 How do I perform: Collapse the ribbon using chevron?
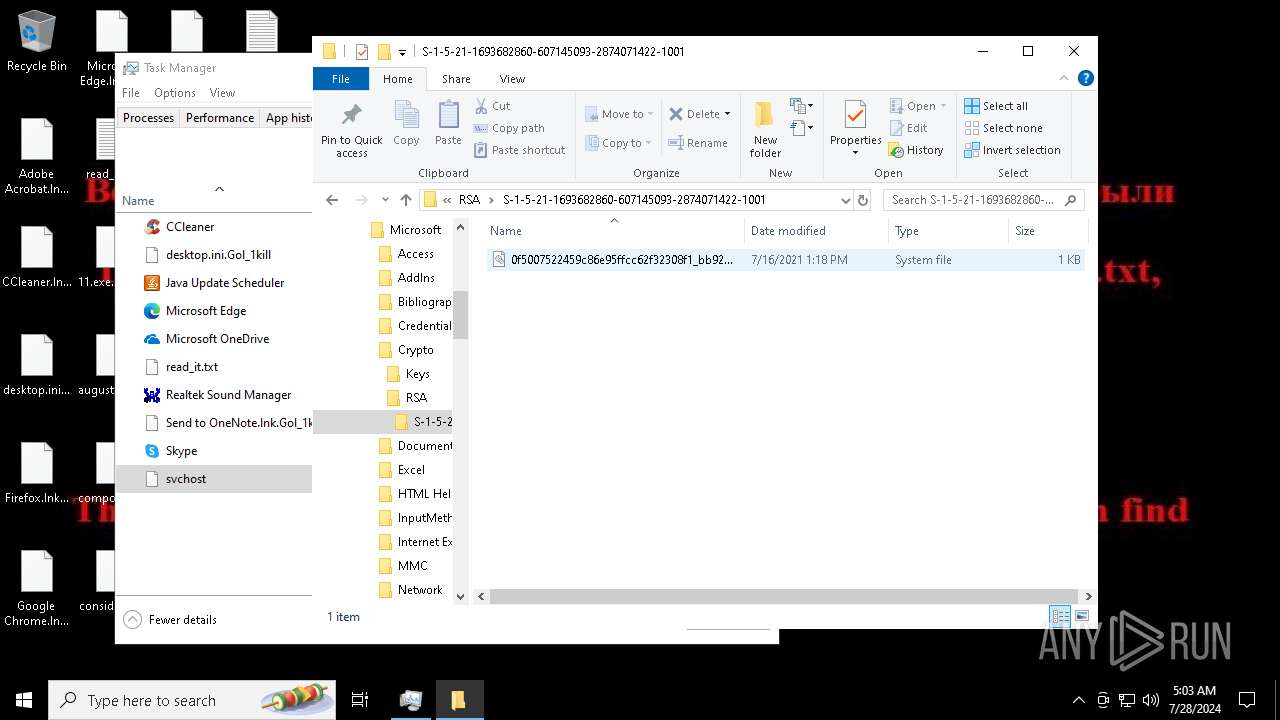point(1066,78)
